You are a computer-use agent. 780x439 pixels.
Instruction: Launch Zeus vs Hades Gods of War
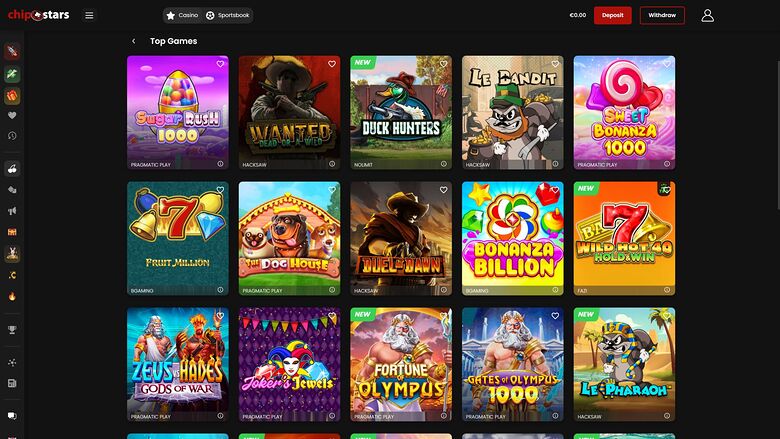click(x=178, y=364)
